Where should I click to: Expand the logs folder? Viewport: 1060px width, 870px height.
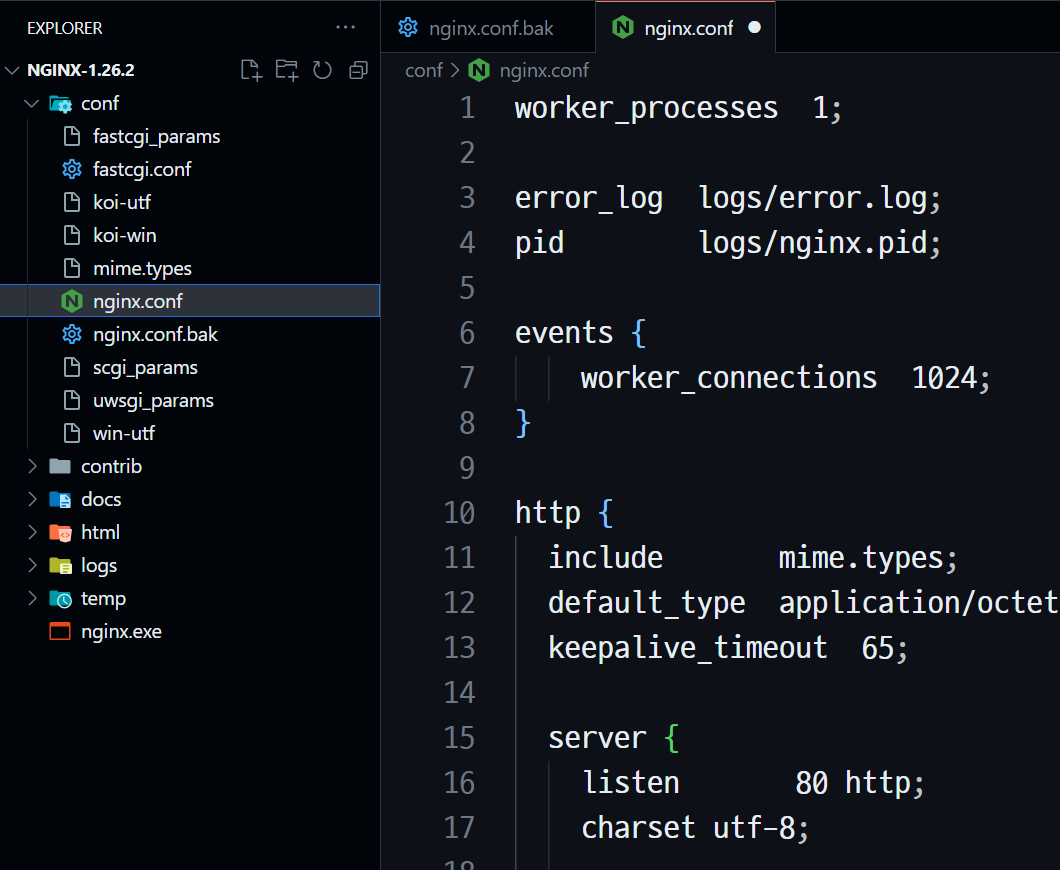tap(32, 566)
